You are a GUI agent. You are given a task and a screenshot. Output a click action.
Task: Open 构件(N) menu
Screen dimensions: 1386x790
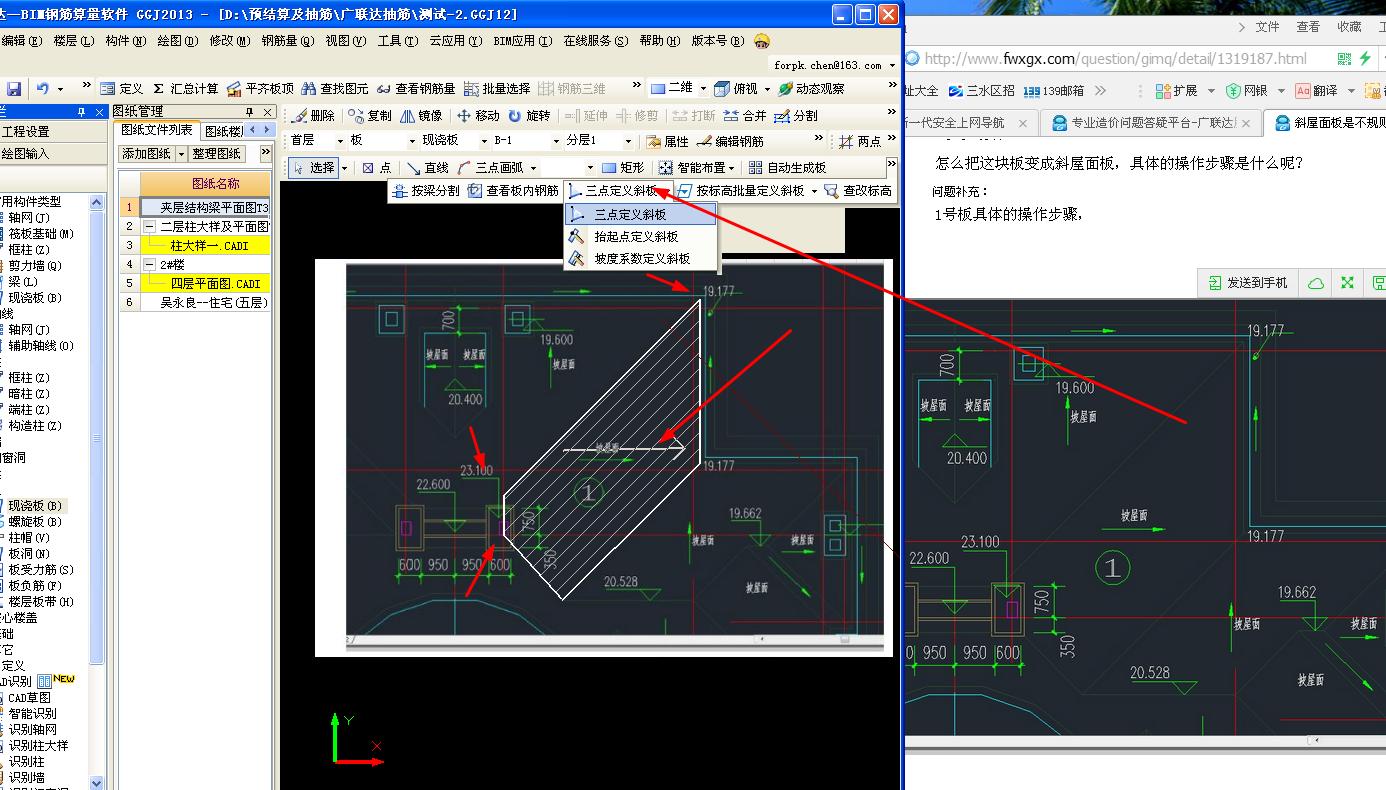tap(125, 41)
